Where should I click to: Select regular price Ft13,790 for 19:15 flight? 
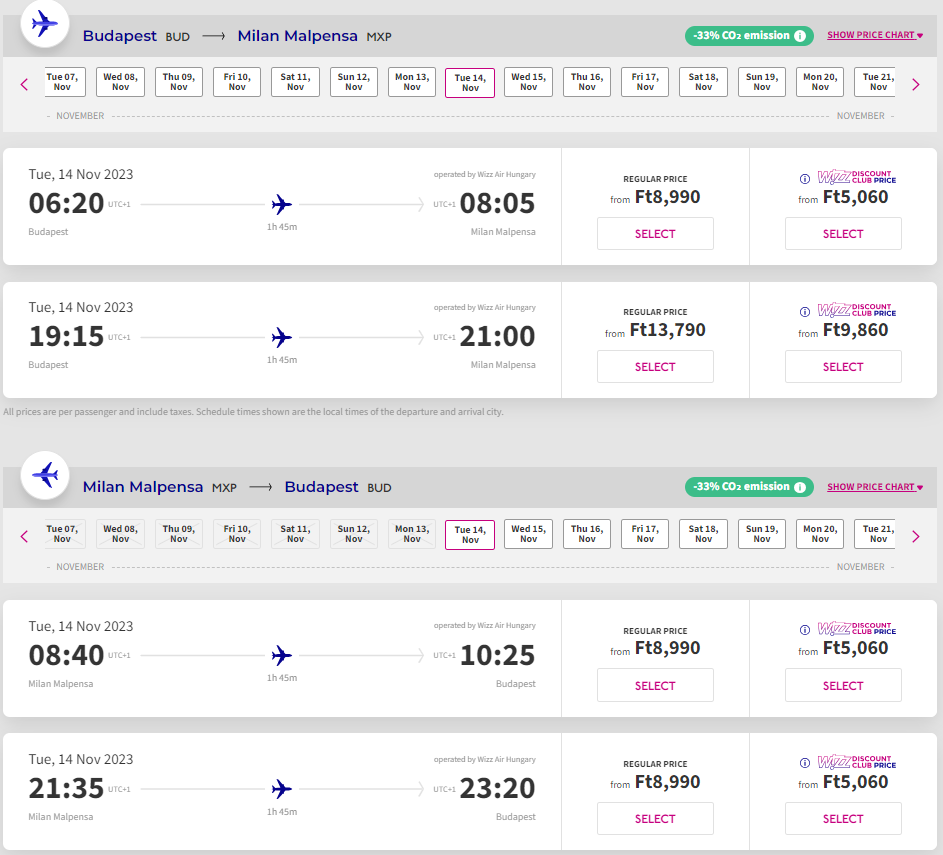(655, 367)
